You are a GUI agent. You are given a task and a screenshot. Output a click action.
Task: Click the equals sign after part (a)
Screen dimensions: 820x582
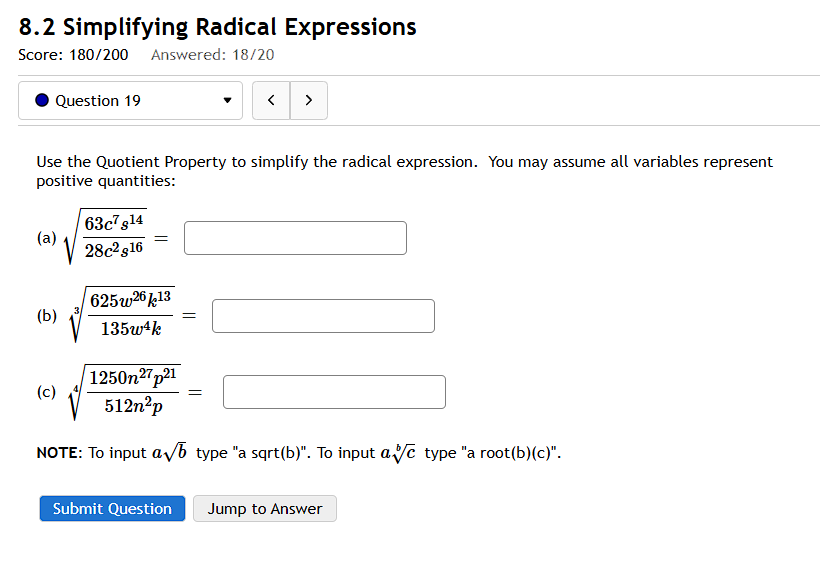coord(159,238)
